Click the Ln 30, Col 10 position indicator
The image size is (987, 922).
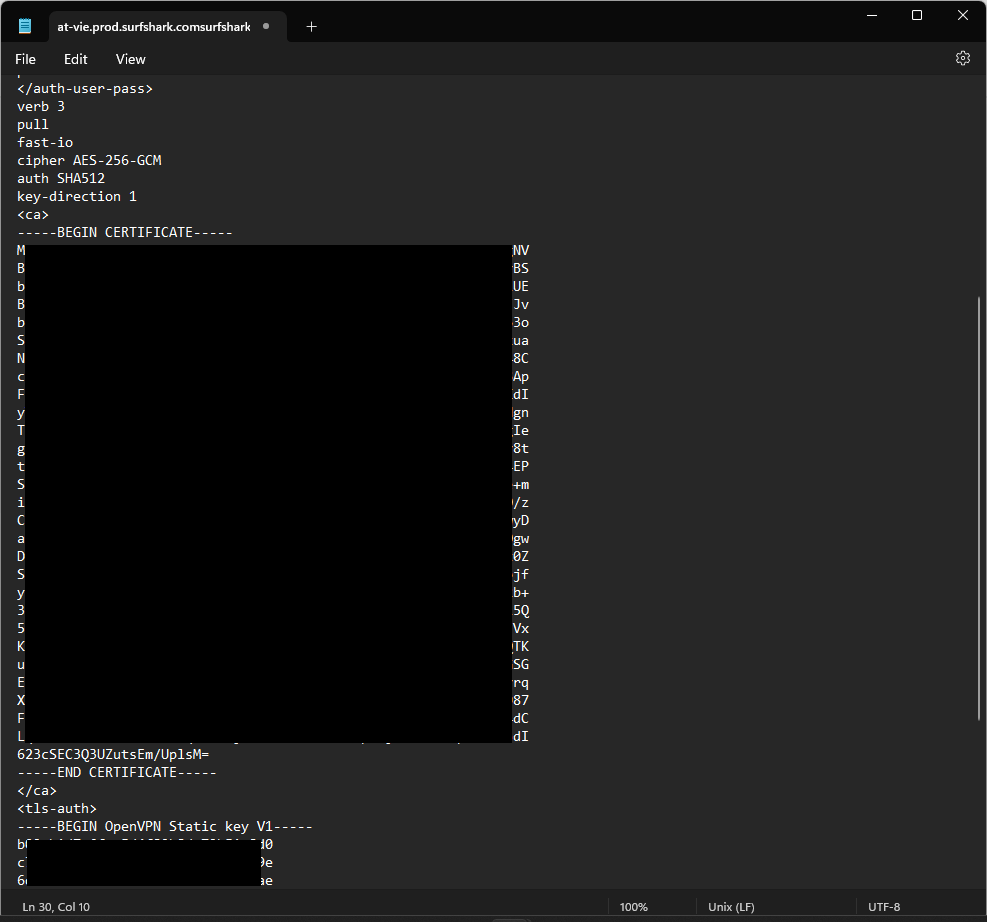[56, 907]
